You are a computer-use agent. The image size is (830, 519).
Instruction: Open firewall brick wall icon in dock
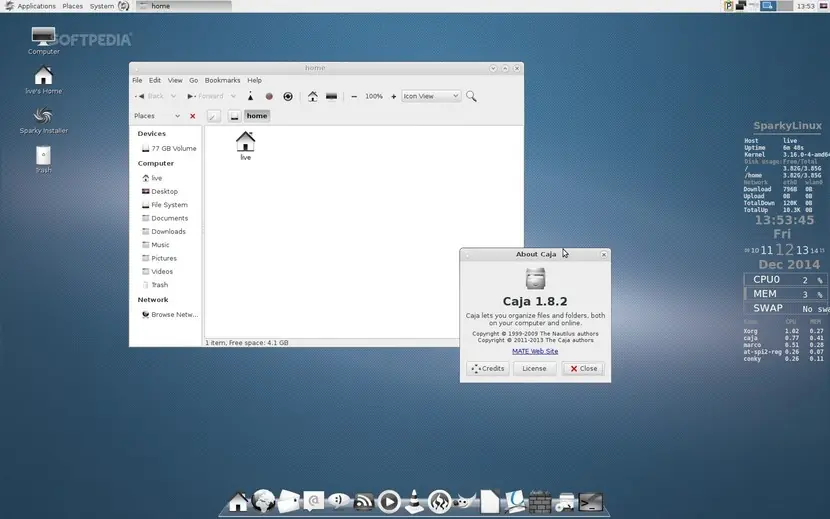(x=540, y=502)
